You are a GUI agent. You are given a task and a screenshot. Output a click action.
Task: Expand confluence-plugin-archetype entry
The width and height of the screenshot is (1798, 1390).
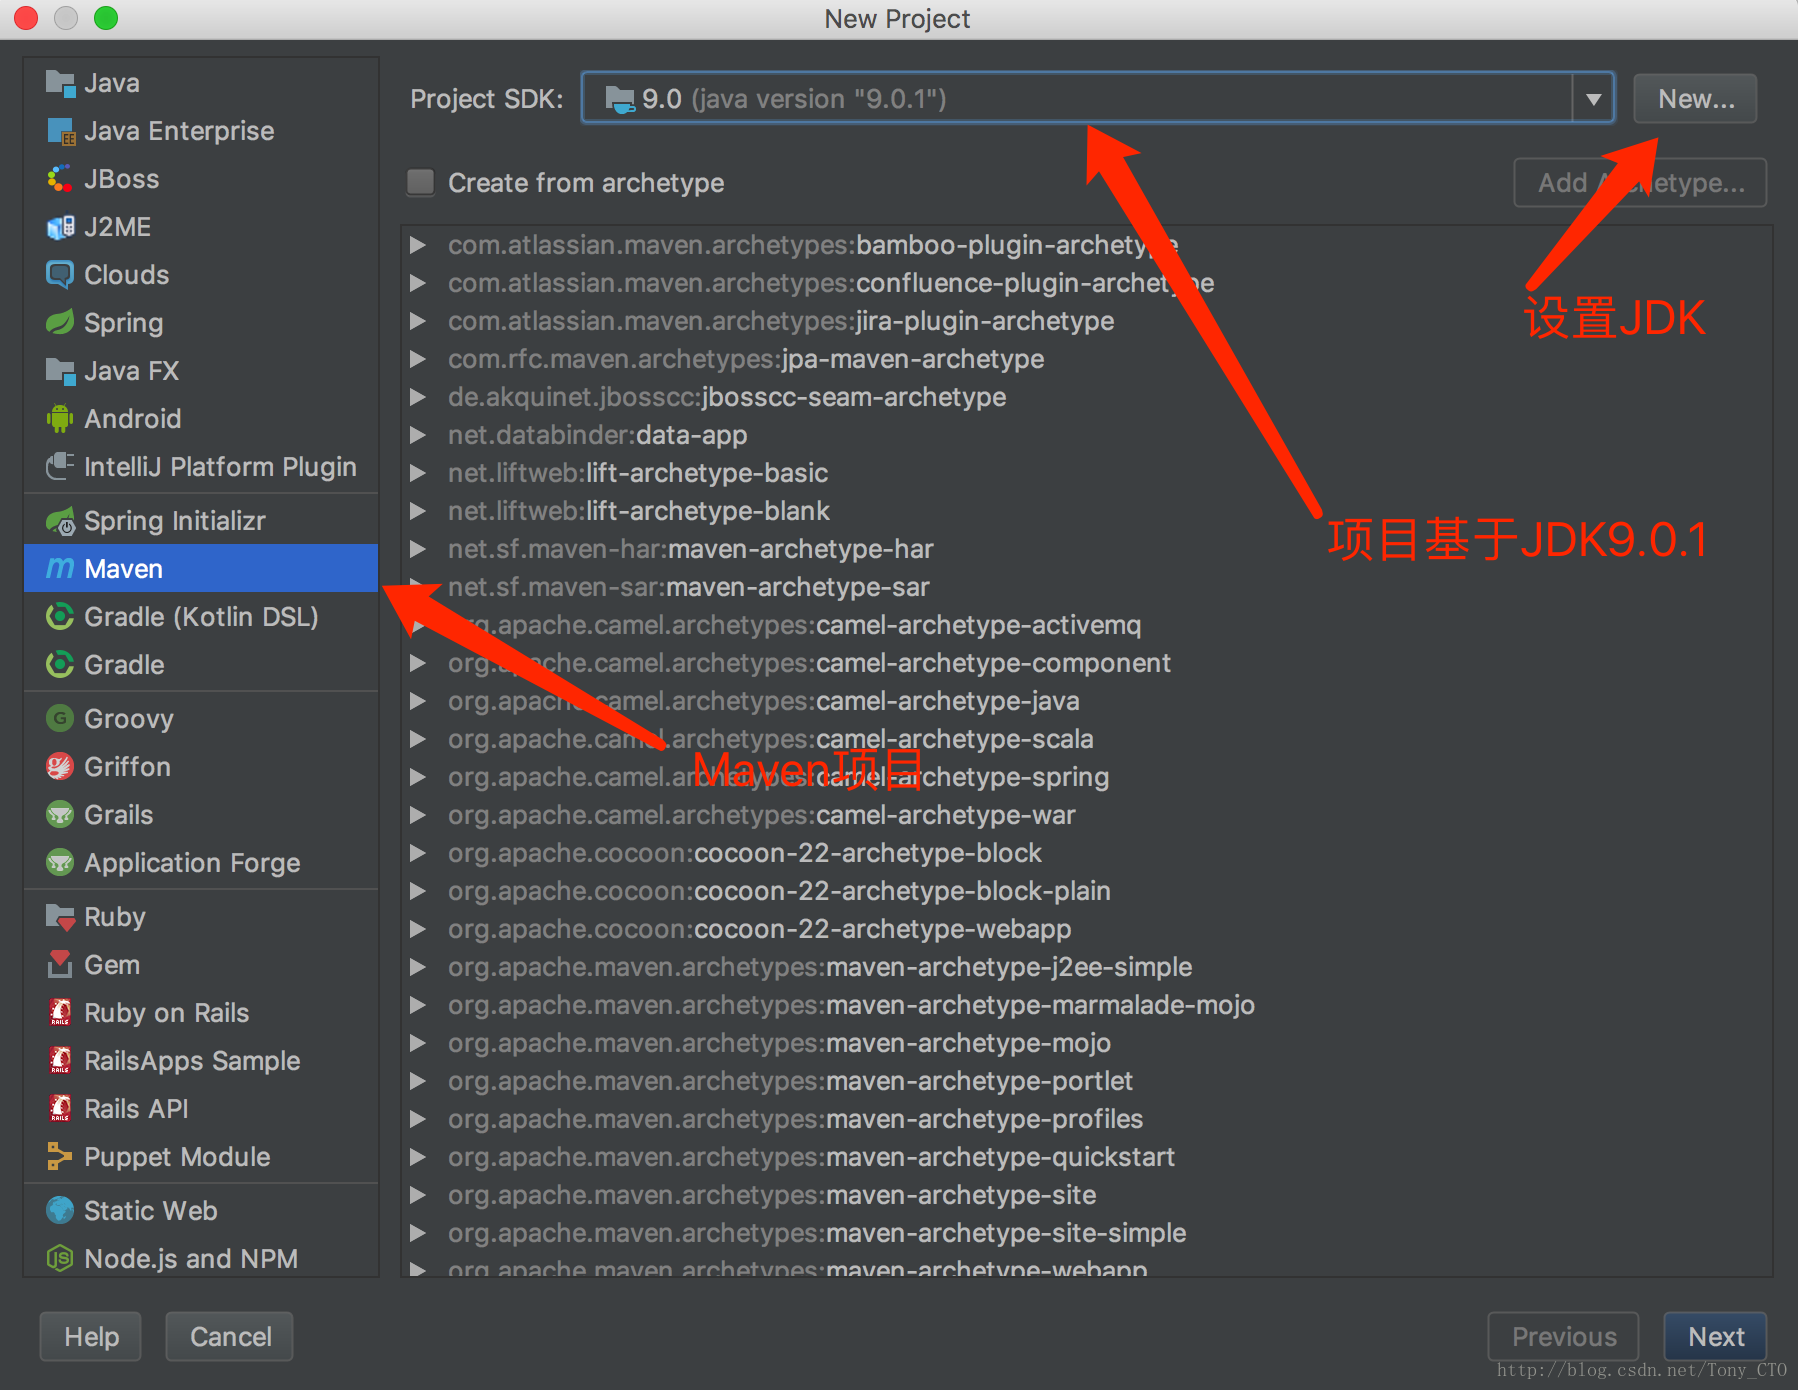tap(418, 283)
